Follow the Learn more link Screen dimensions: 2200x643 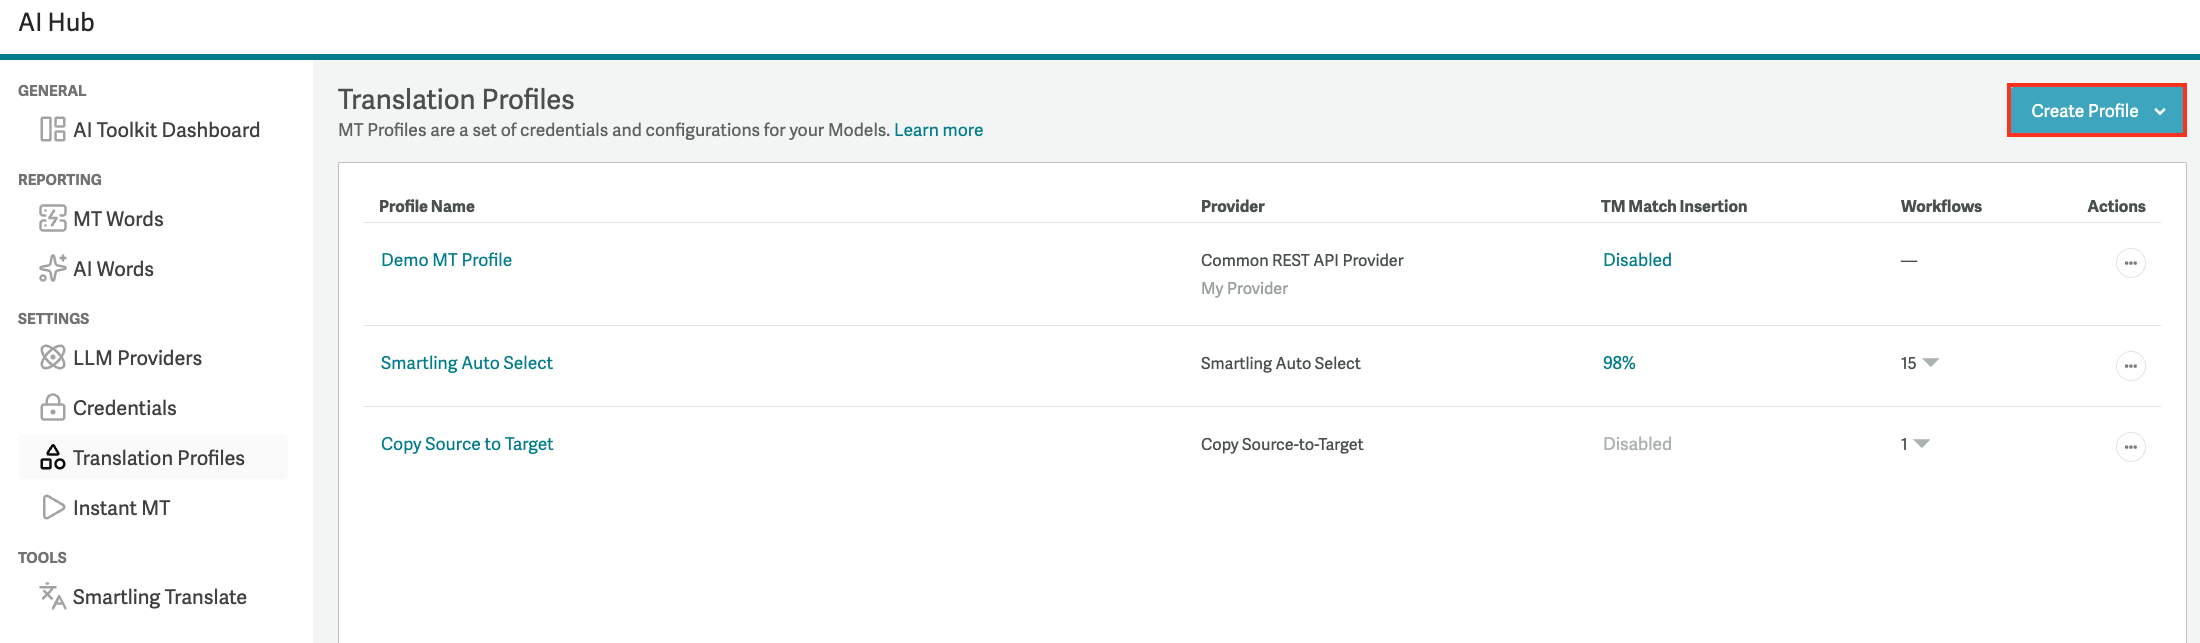pos(938,130)
